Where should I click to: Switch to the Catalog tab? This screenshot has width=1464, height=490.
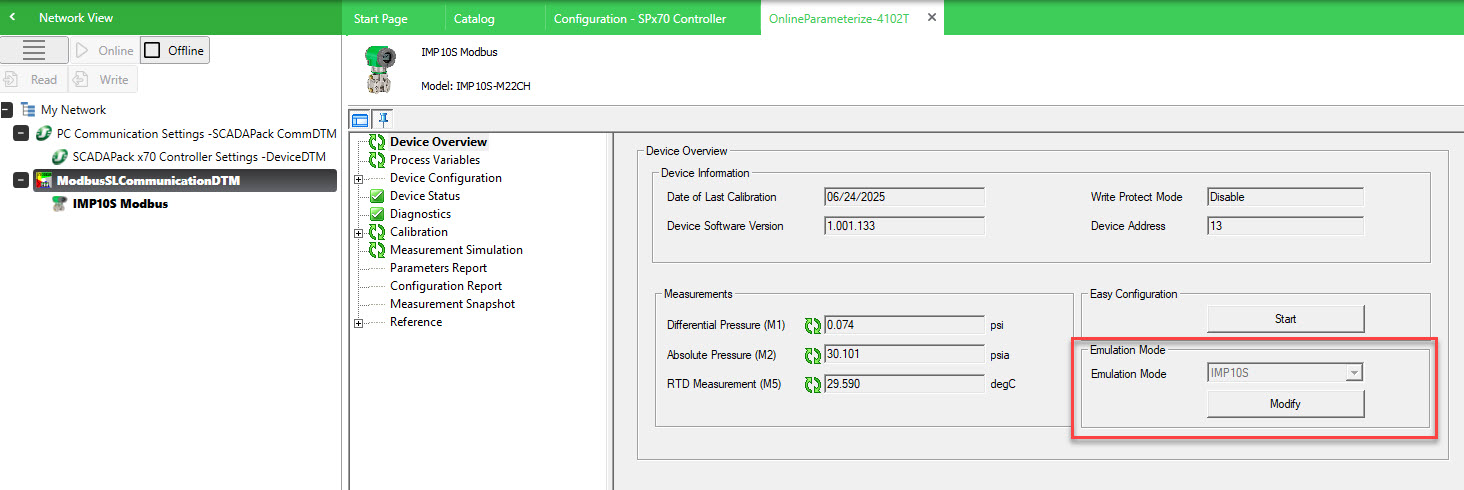[474, 19]
